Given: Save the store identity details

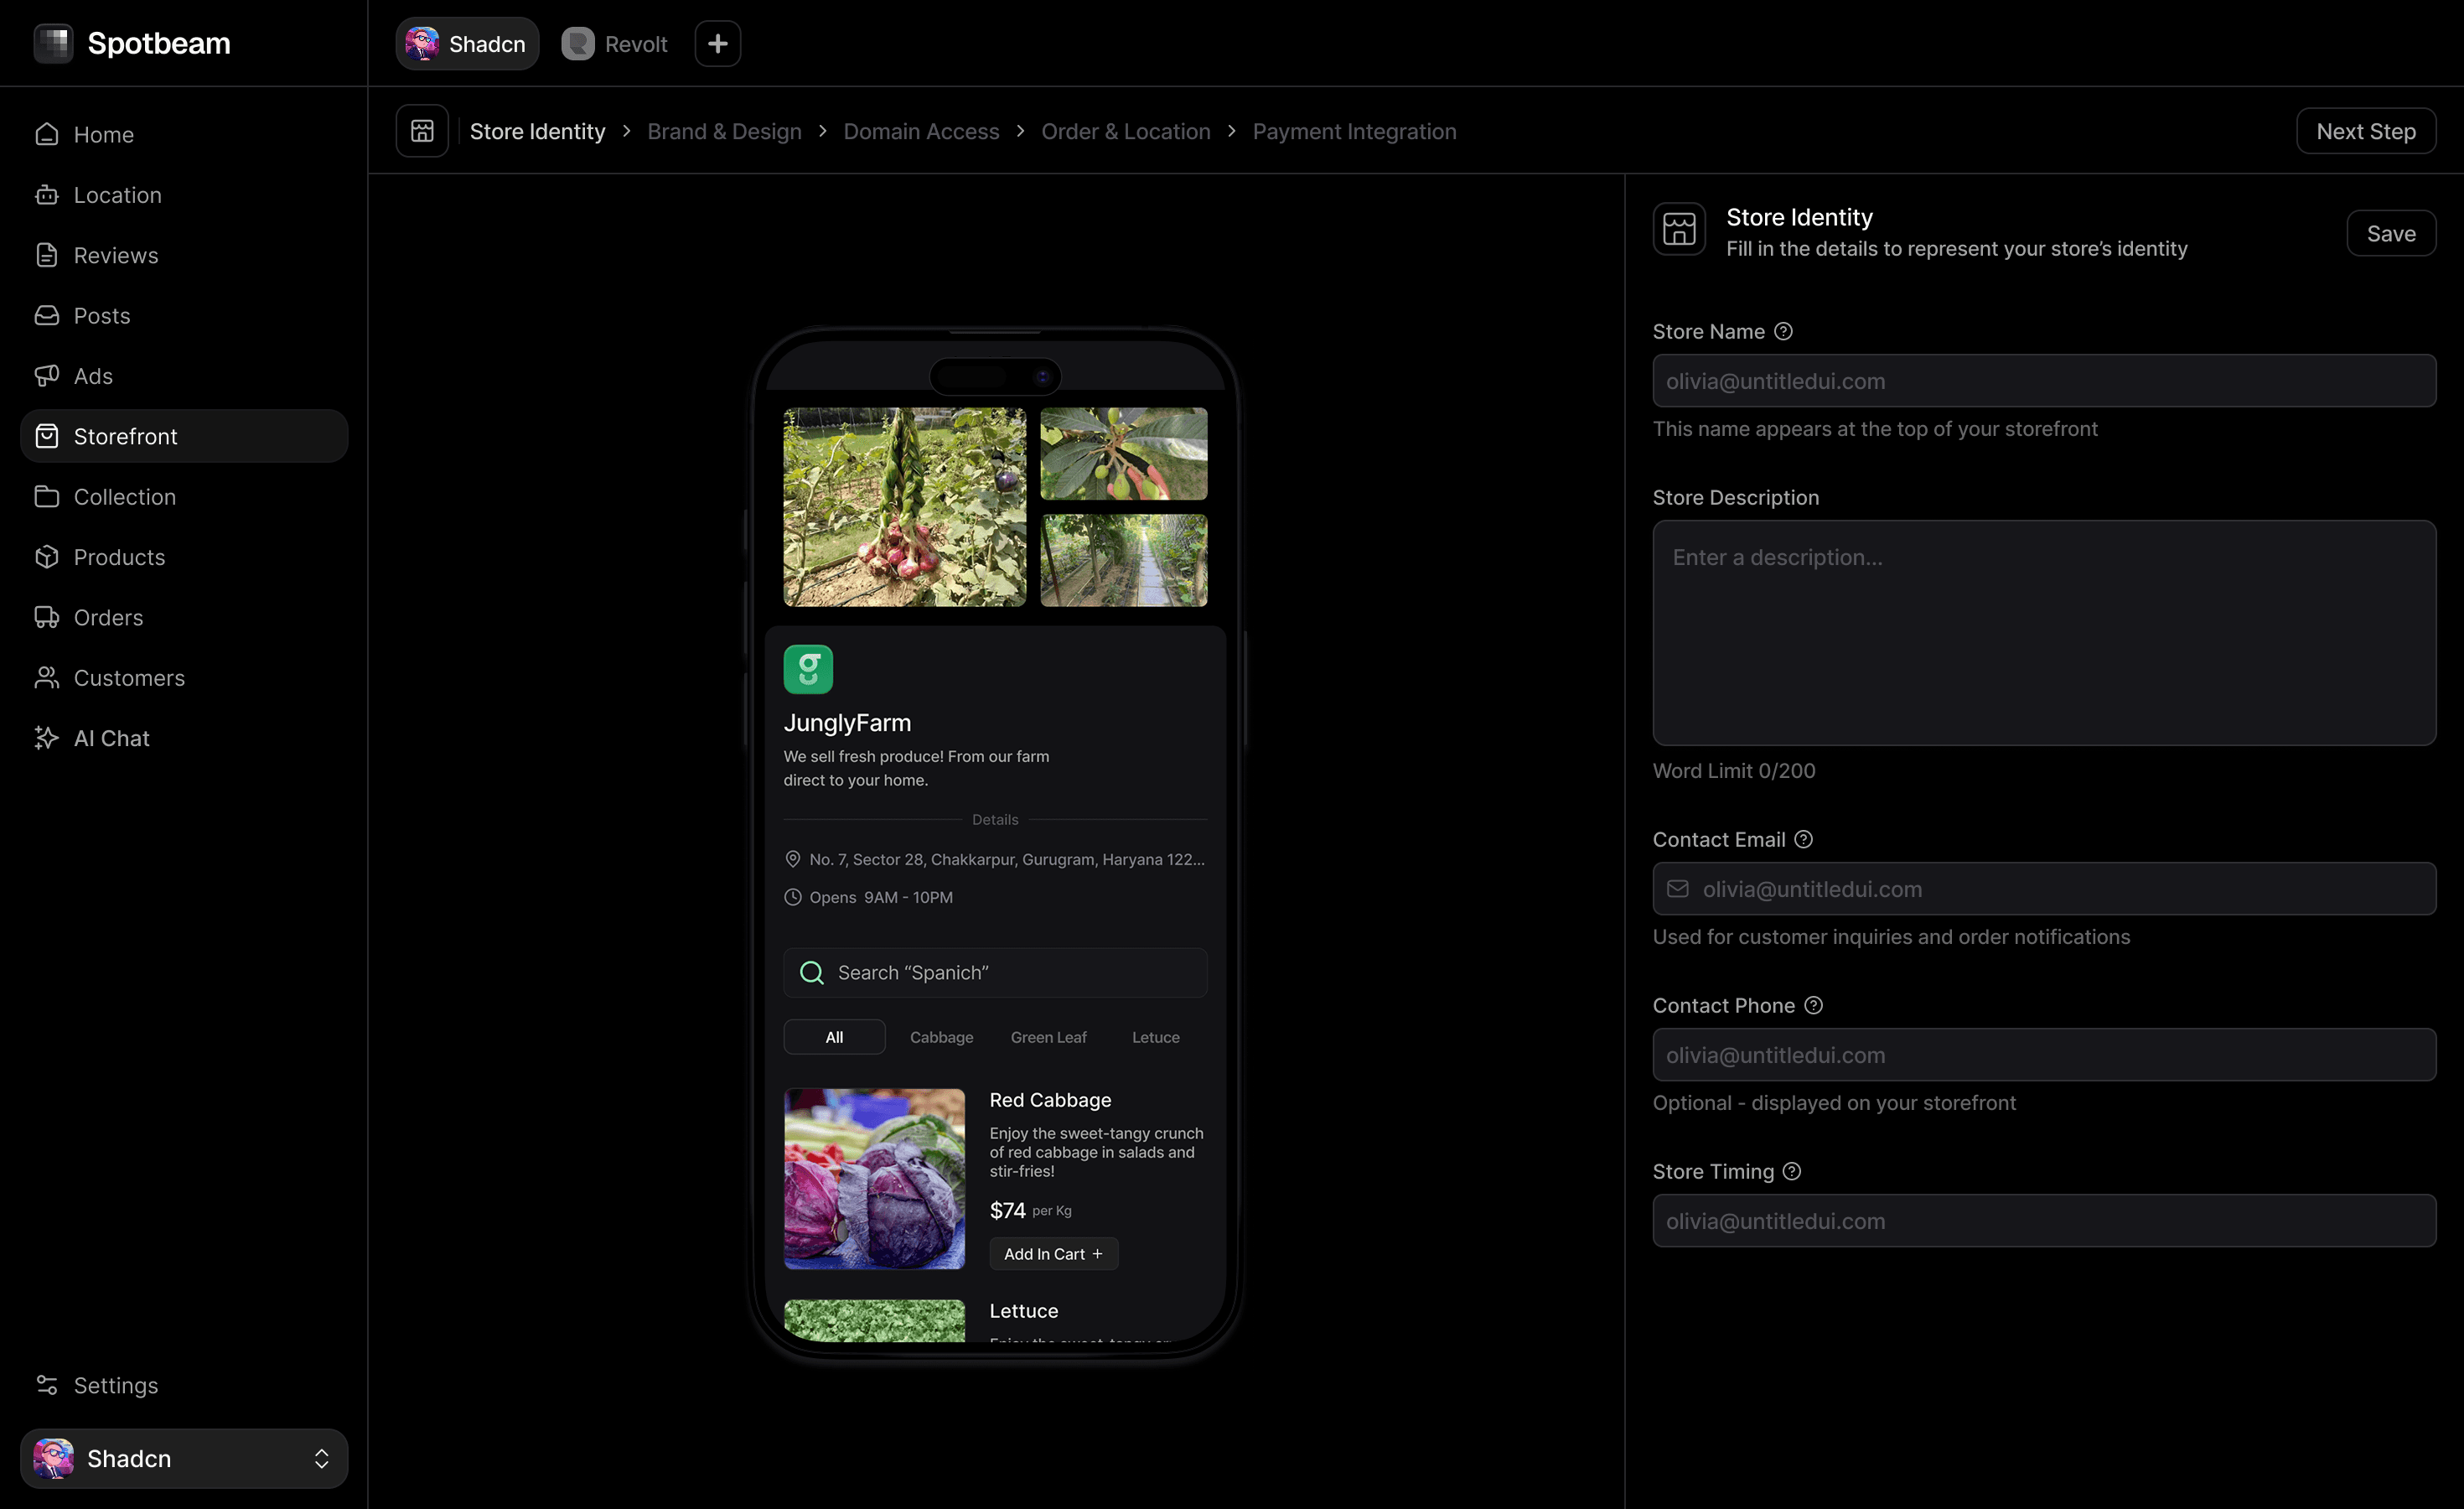Looking at the screenshot, I should click(x=2390, y=233).
